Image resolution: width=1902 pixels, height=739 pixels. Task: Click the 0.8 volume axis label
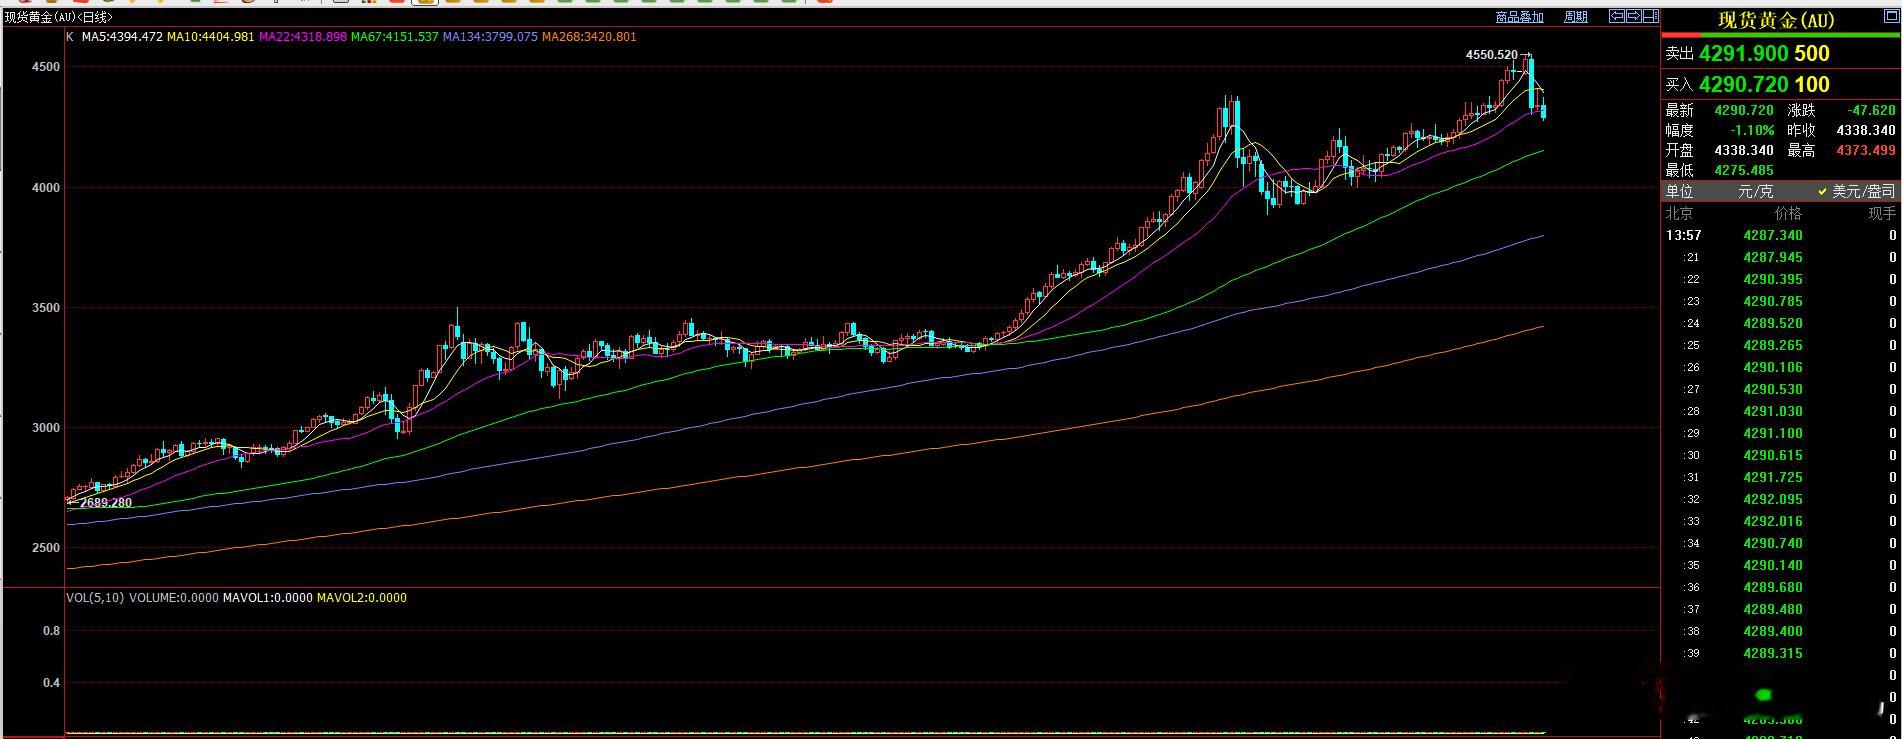pos(51,631)
